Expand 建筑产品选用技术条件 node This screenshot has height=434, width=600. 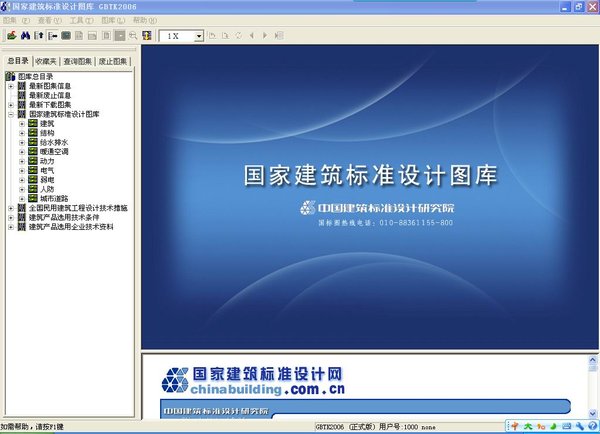click(x=11, y=217)
